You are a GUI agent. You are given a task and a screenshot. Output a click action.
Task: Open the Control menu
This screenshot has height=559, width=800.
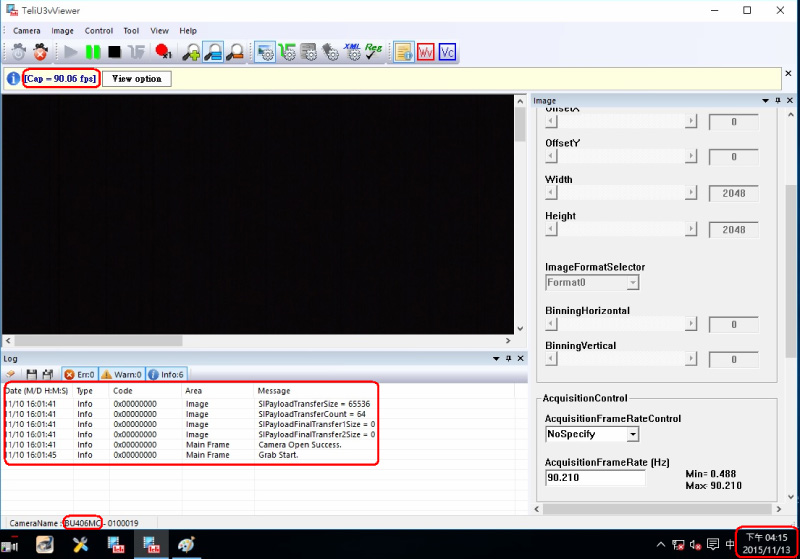98,31
